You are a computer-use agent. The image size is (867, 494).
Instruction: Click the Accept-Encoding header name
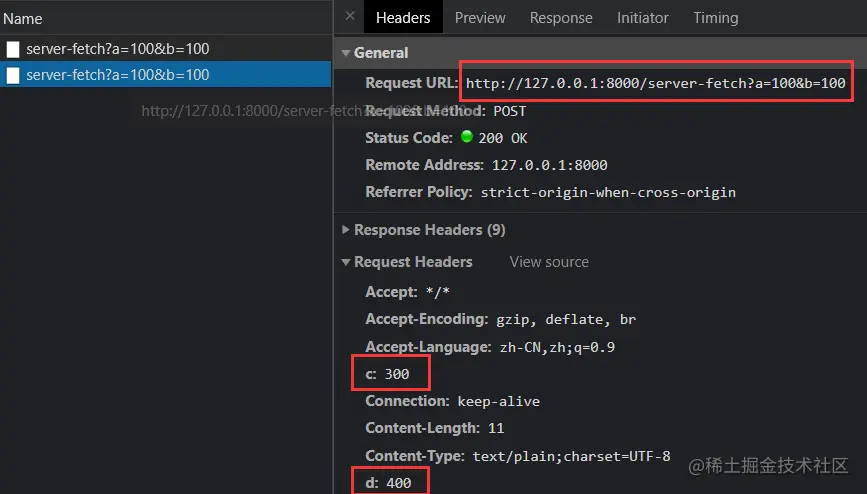(426, 319)
